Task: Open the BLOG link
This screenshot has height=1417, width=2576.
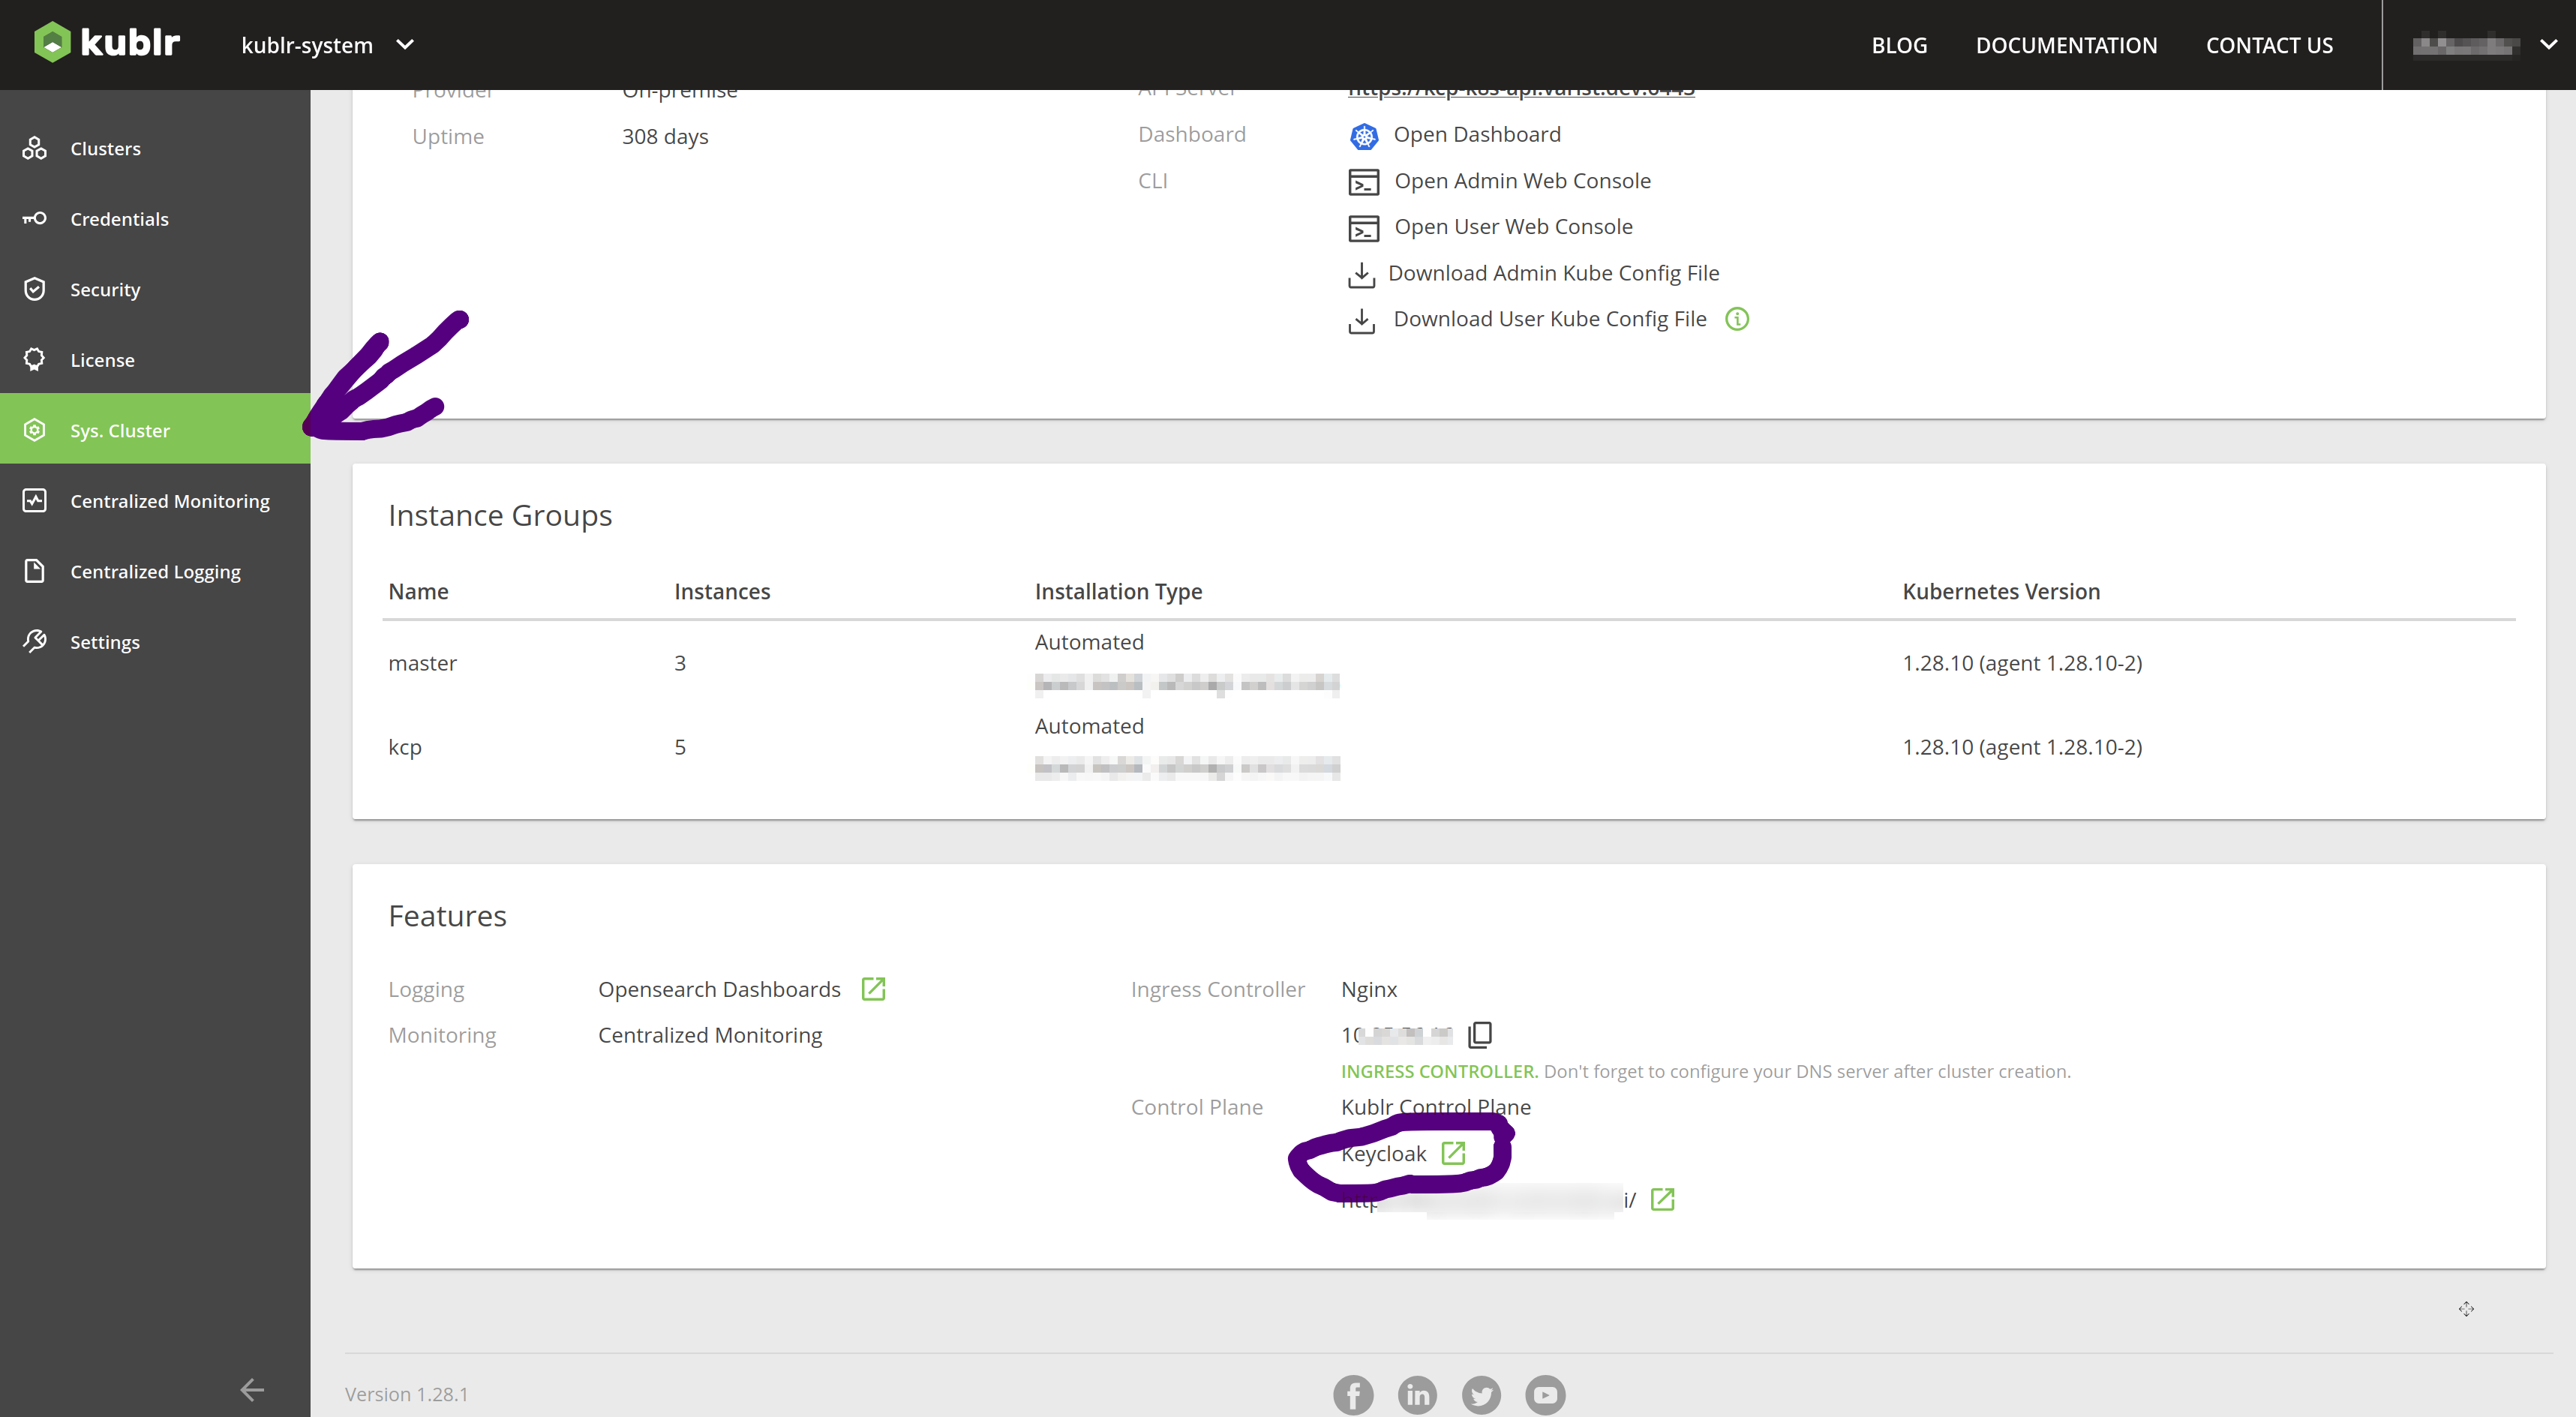Action: pos(1898,45)
